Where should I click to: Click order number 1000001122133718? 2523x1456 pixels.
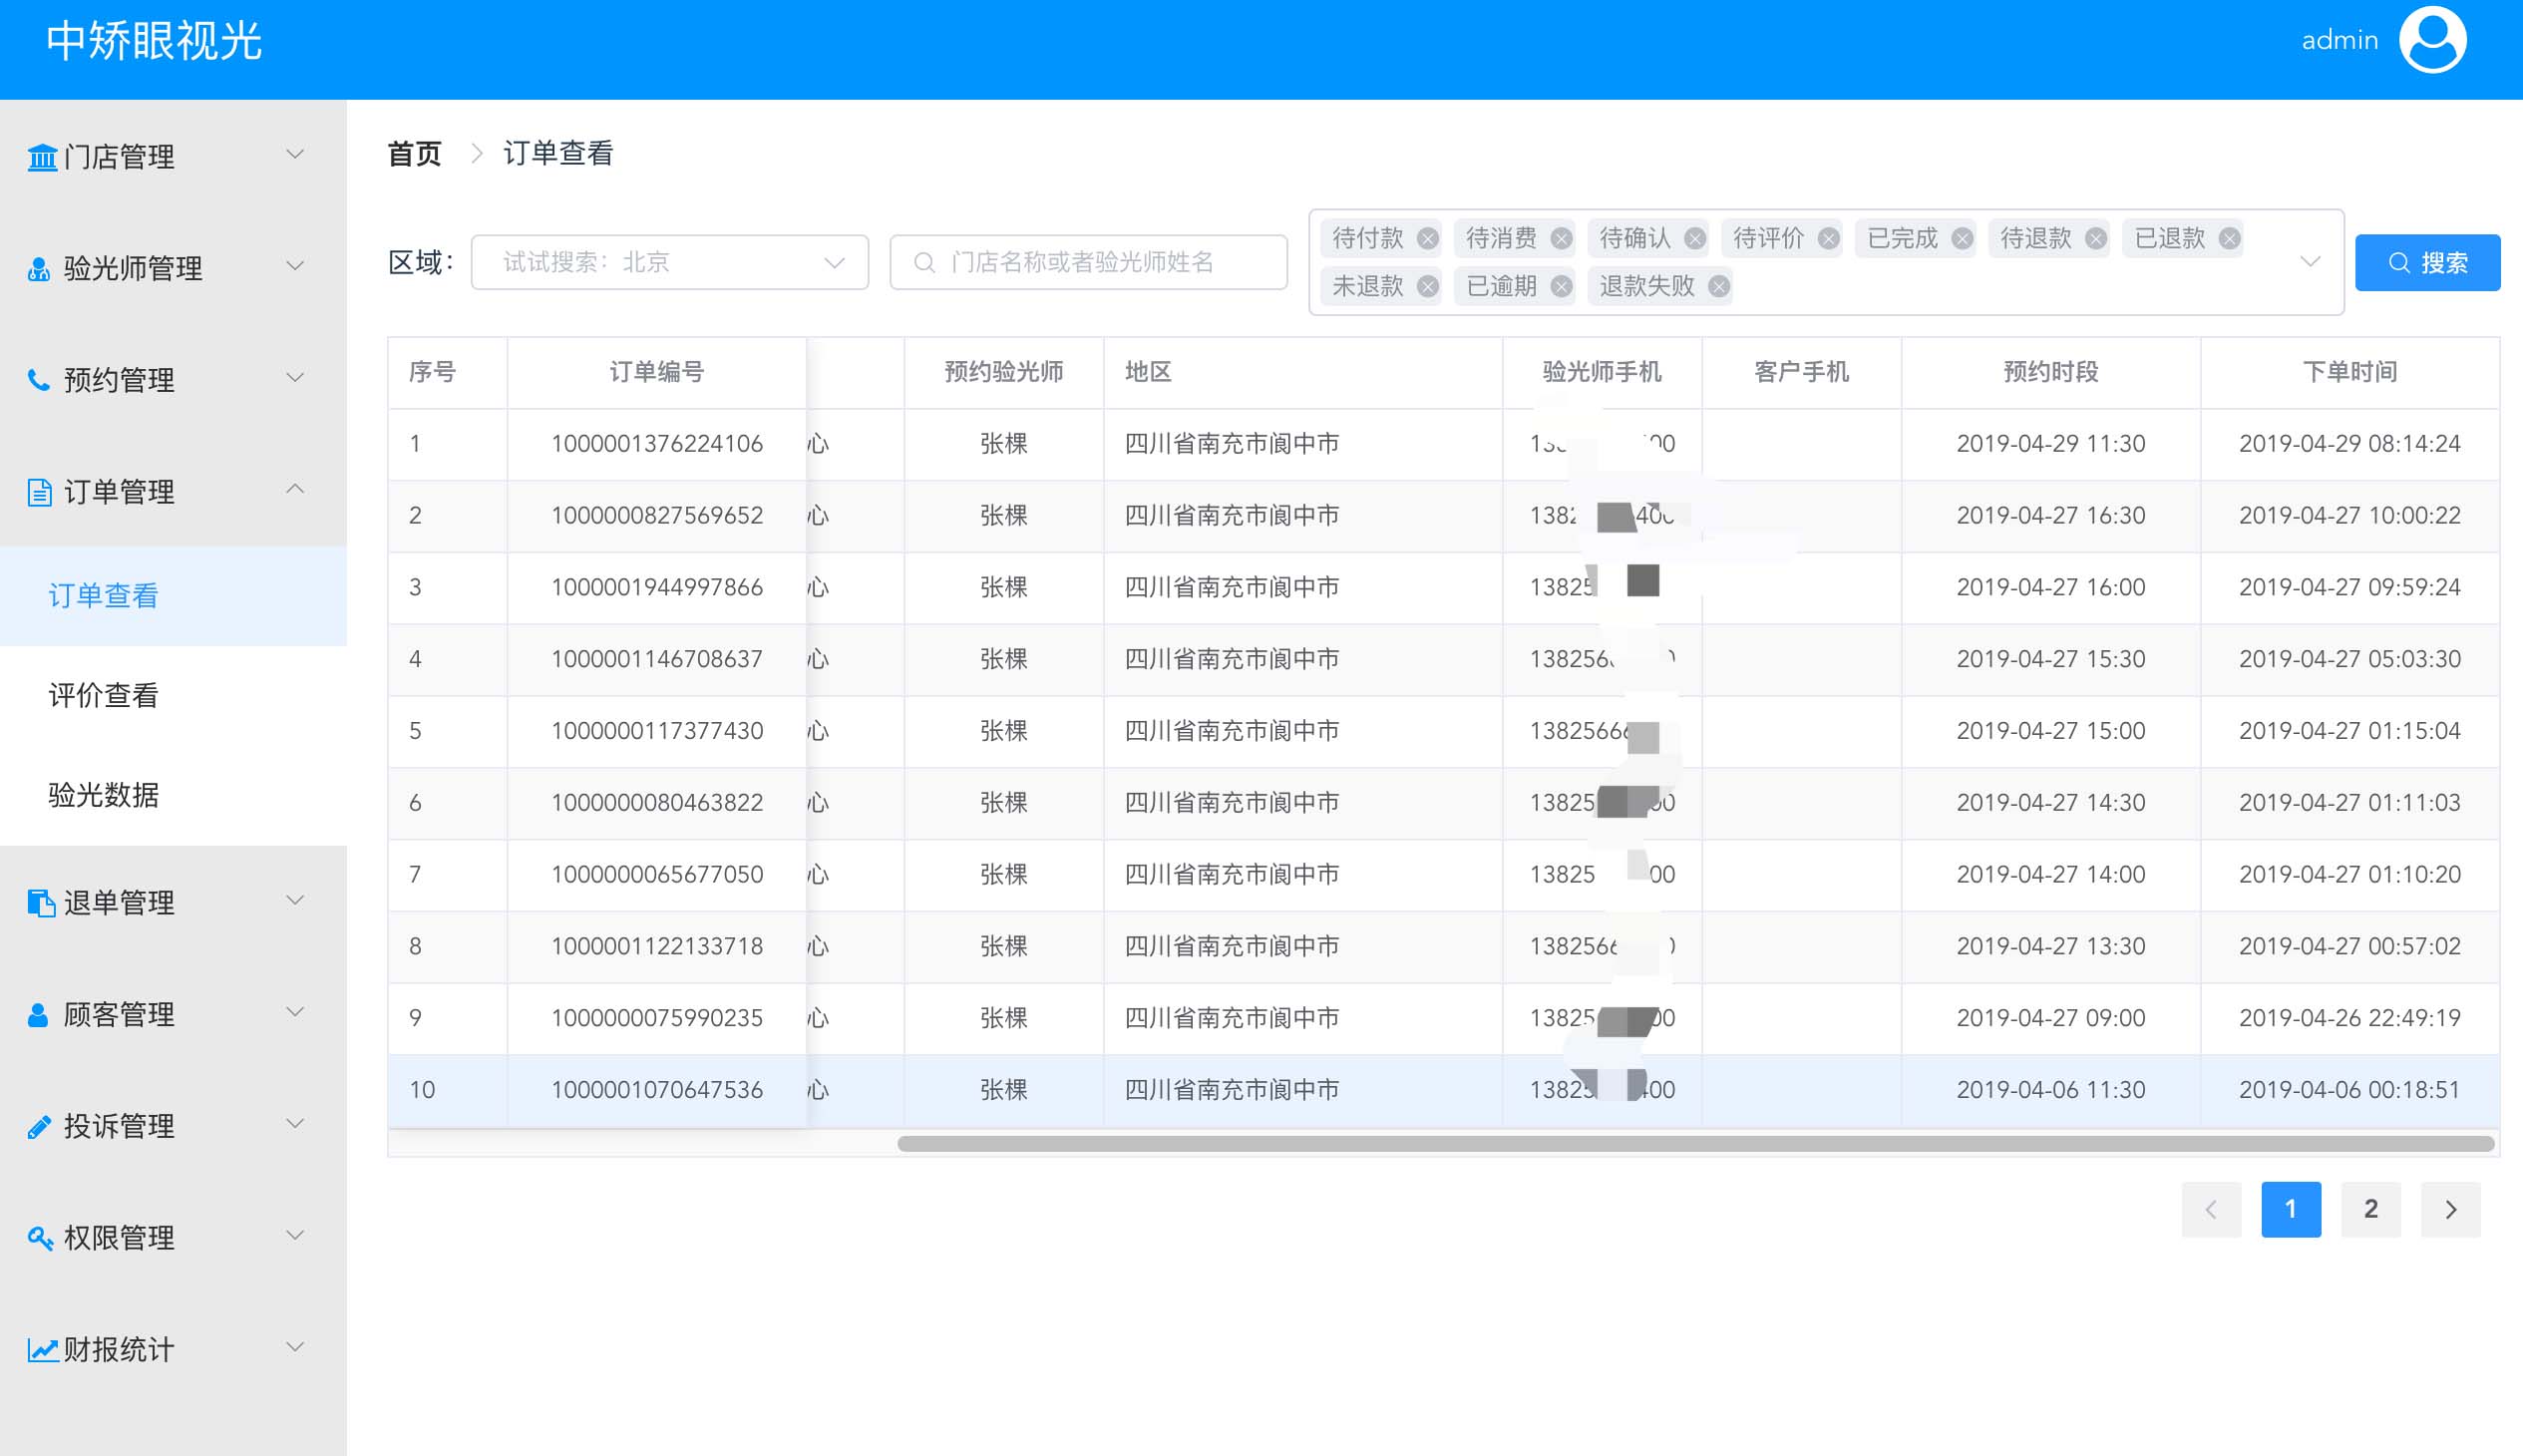657,946
